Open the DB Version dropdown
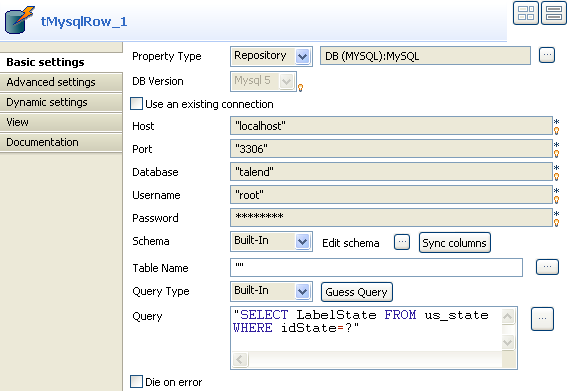Viewport: 570px width, 391px height. click(286, 81)
